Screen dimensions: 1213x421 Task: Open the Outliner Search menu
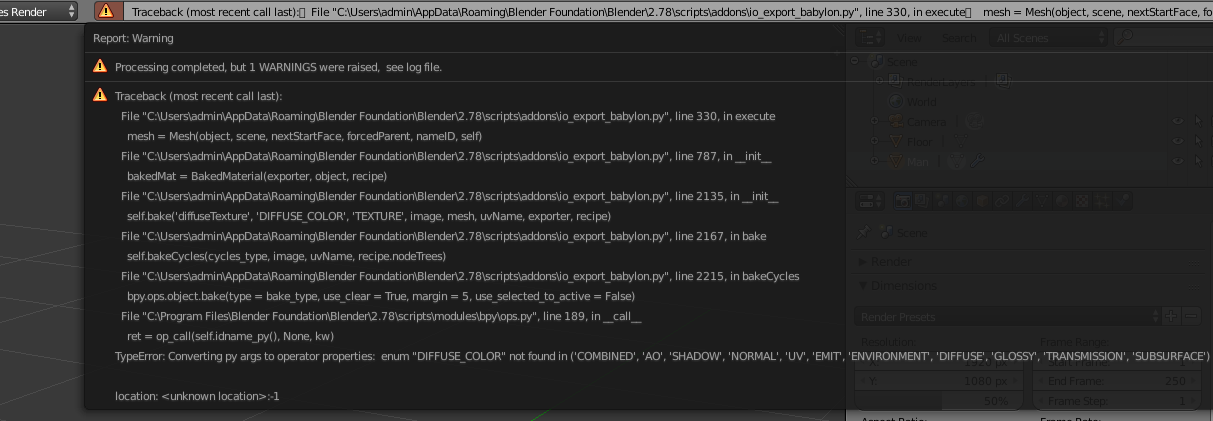click(x=959, y=38)
